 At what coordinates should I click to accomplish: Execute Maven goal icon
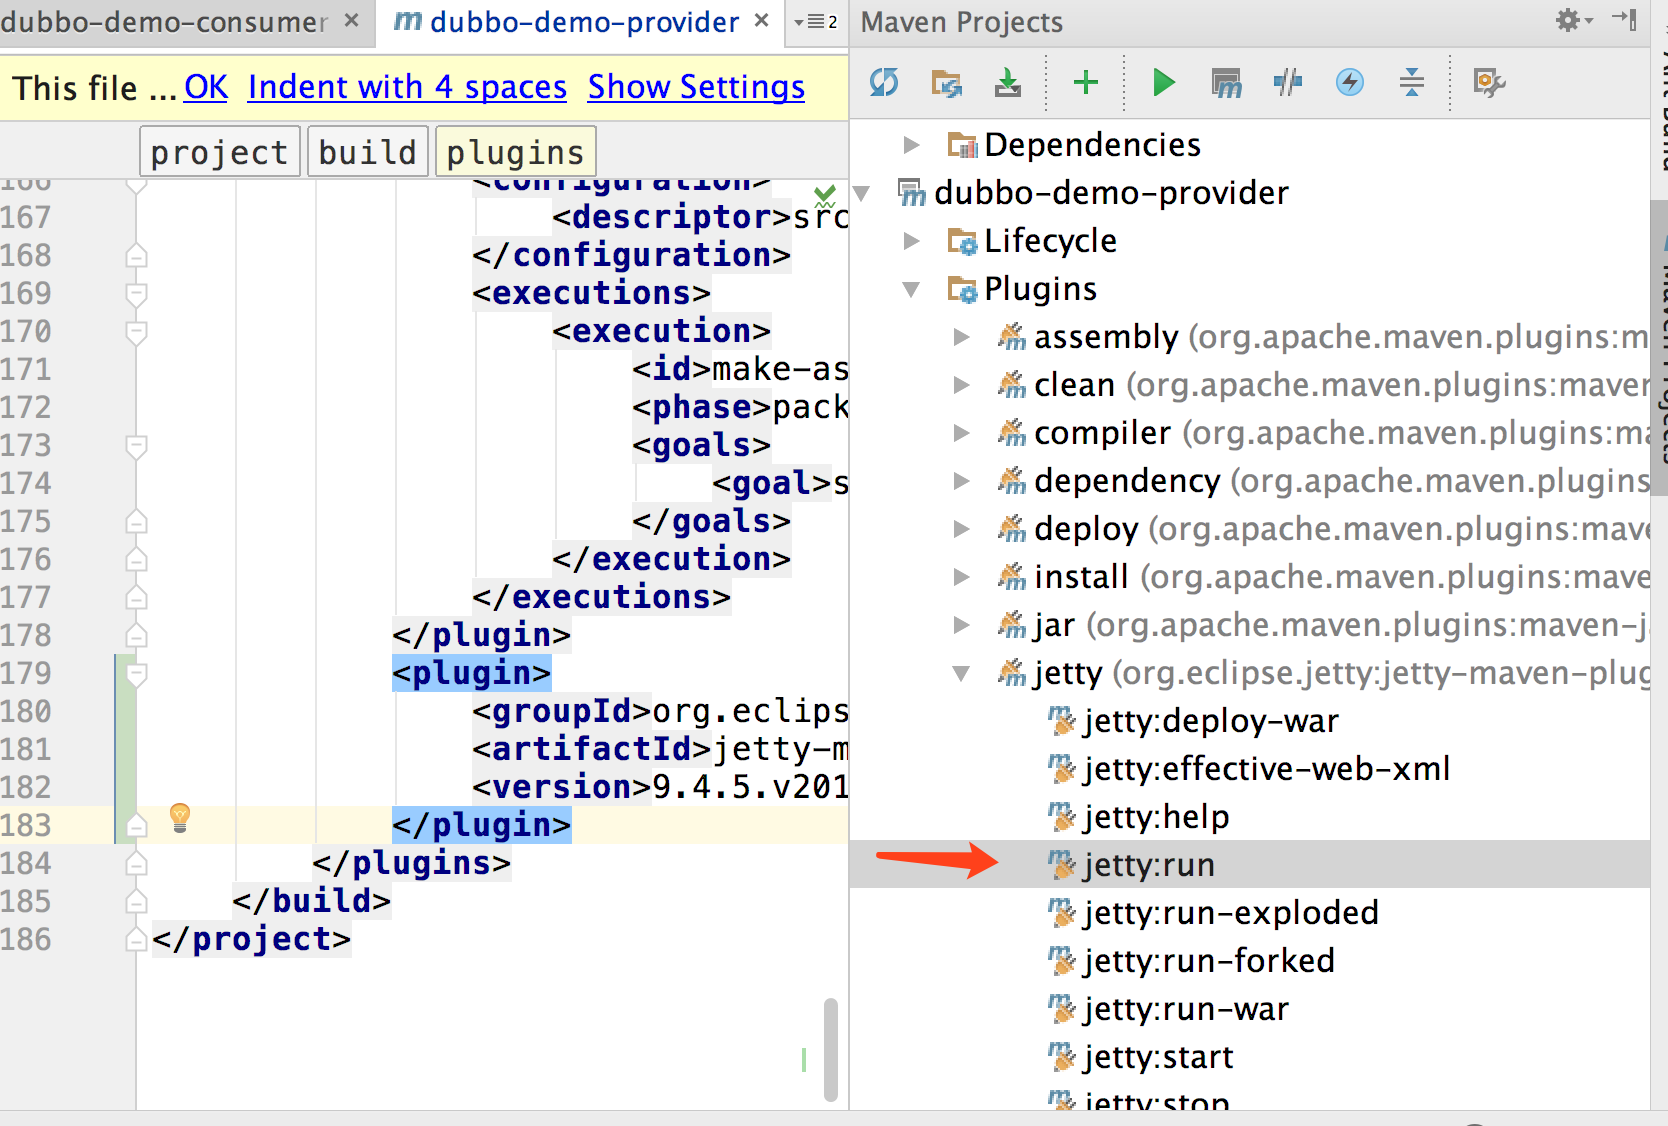pos(1226,82)
